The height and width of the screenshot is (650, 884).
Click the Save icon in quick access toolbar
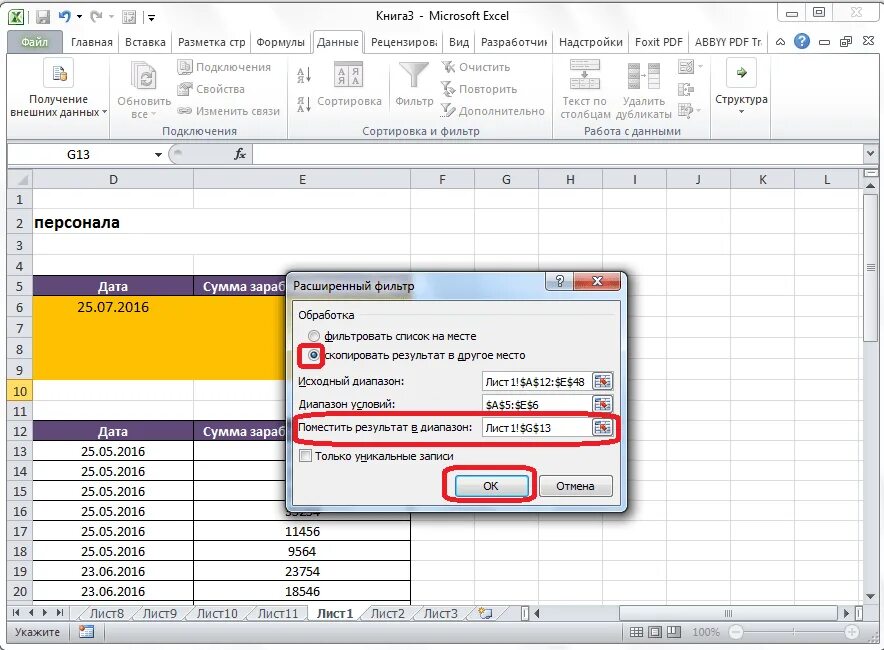point(43,17)
